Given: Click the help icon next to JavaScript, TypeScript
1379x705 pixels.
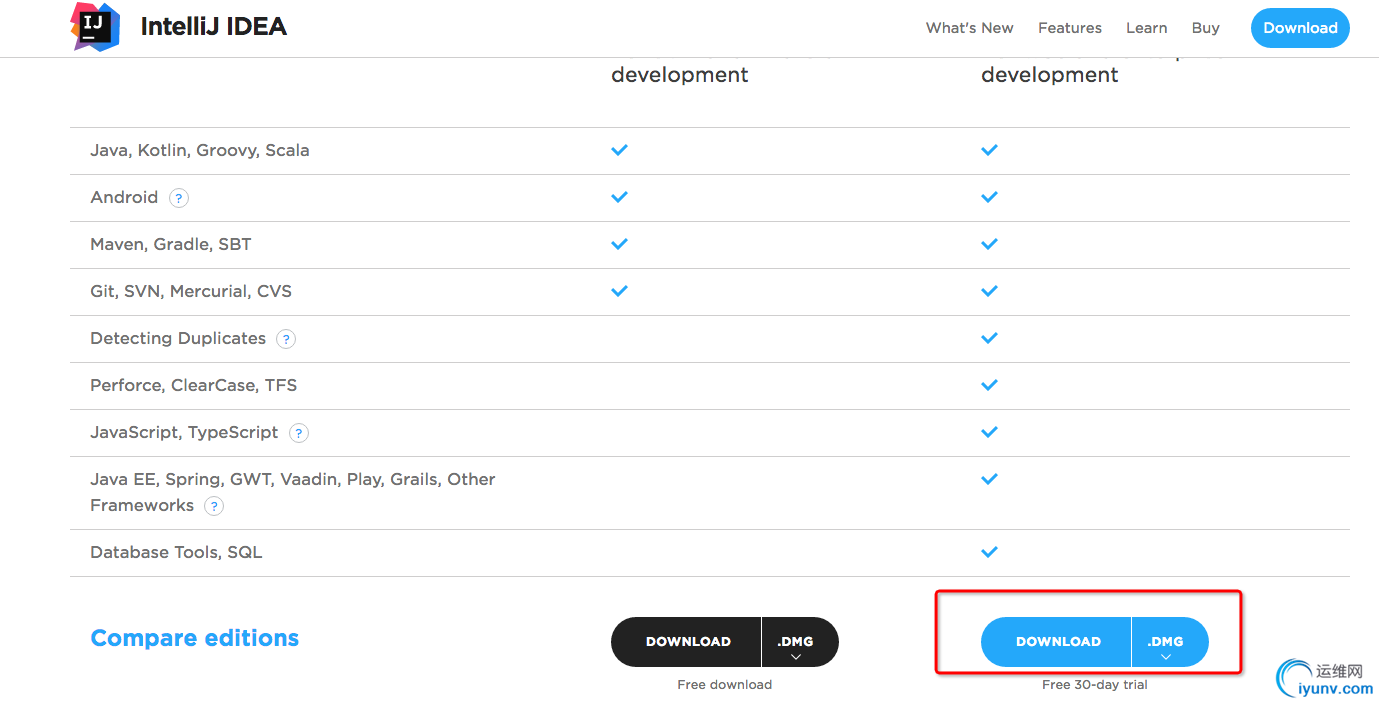Looking at the screenshot, I should (299, 433).
